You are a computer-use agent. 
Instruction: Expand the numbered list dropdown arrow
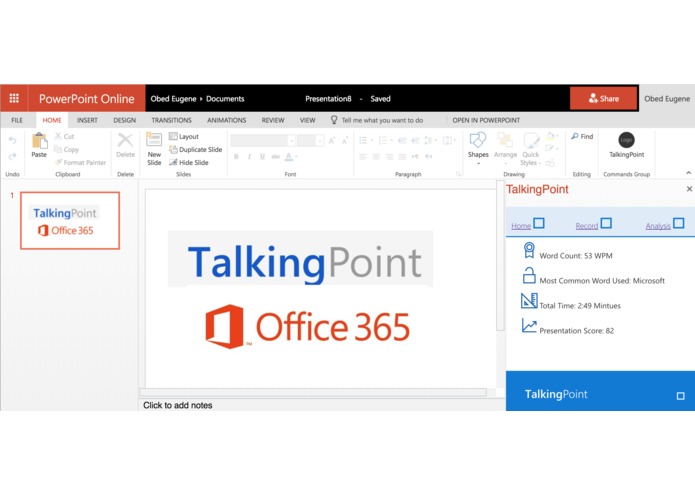coord(391,140)
